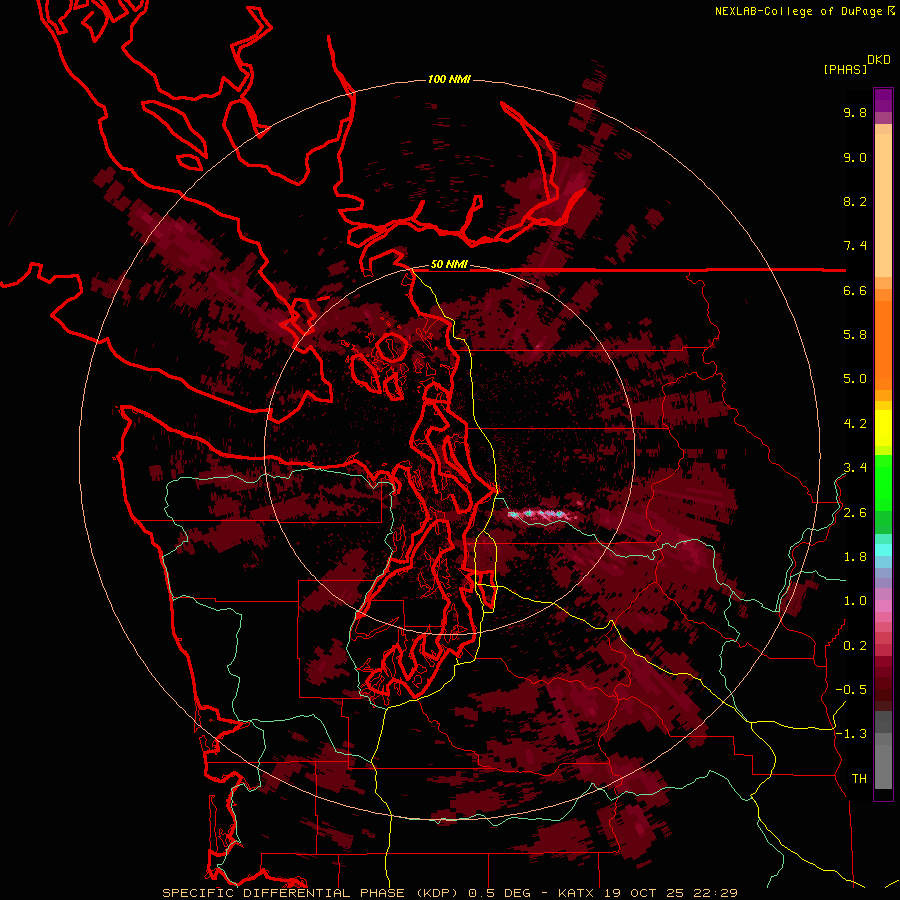Click the 8.2 legend value
This screenshot has height=900, width=900.
click(855, 201)
